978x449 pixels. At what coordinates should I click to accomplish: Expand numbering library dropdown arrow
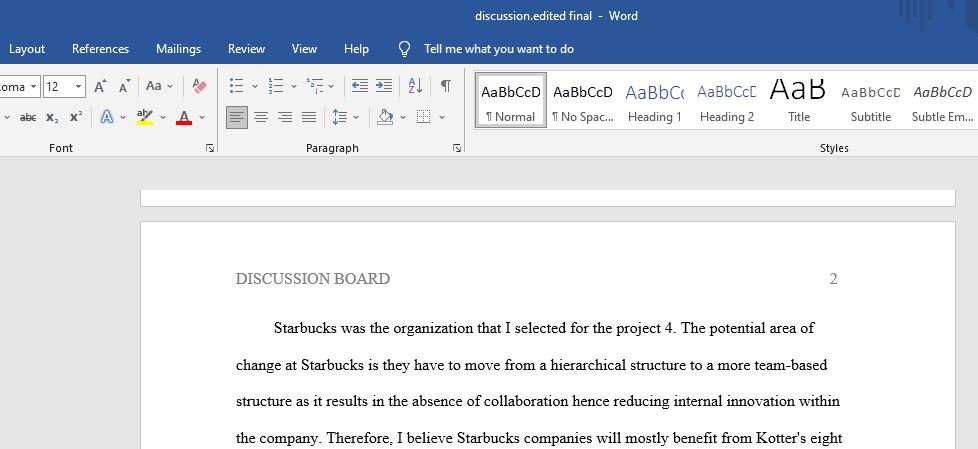294,86
